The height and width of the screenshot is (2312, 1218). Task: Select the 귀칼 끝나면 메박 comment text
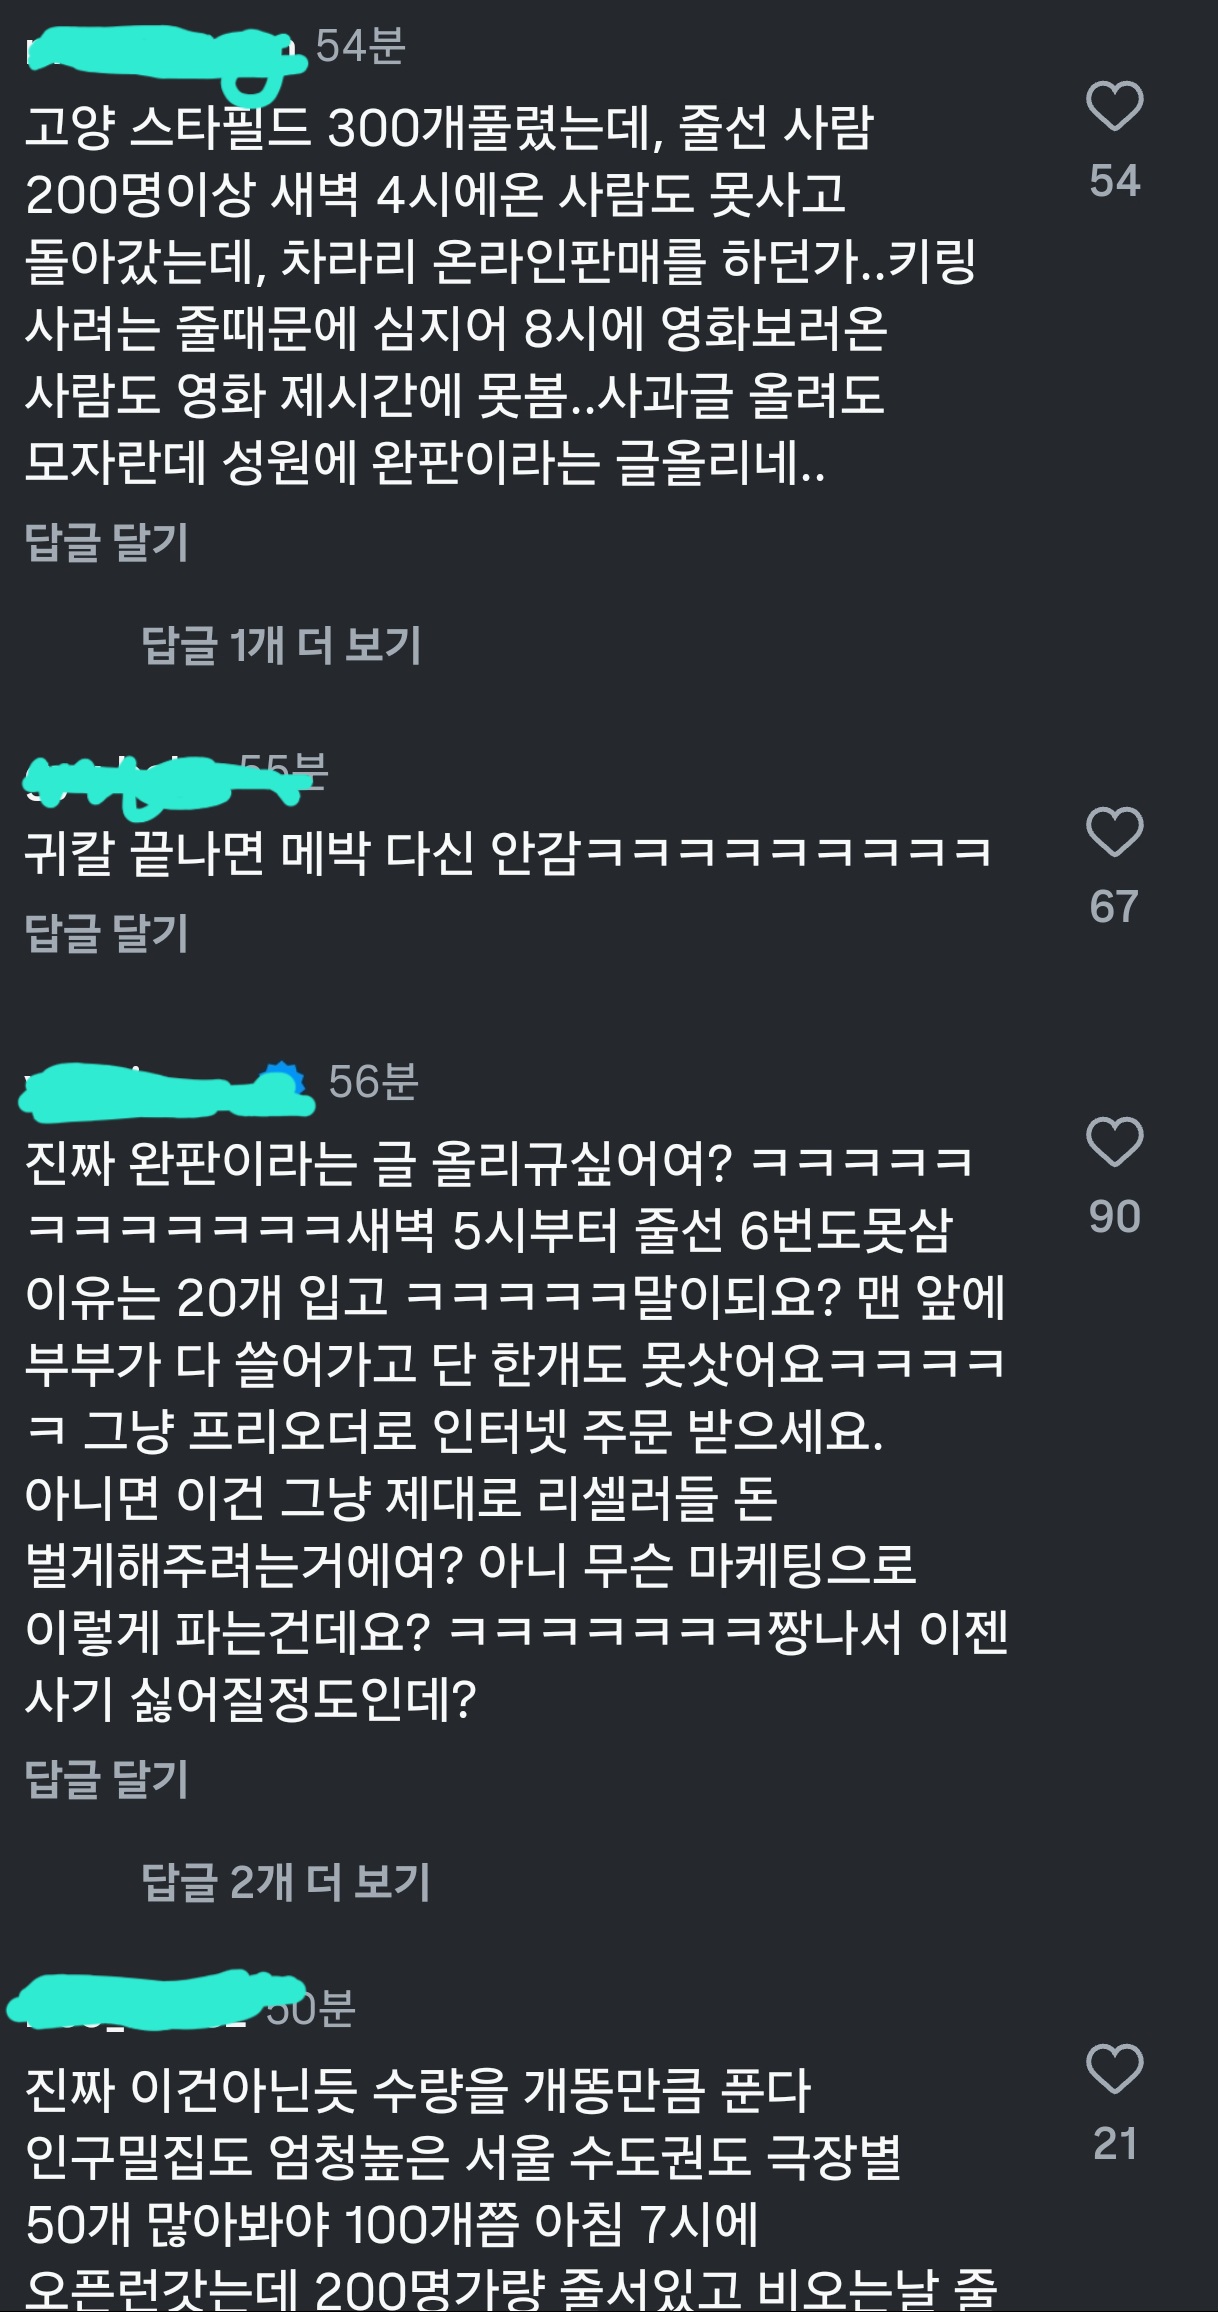pyautogui.click(x=508, y=853)
